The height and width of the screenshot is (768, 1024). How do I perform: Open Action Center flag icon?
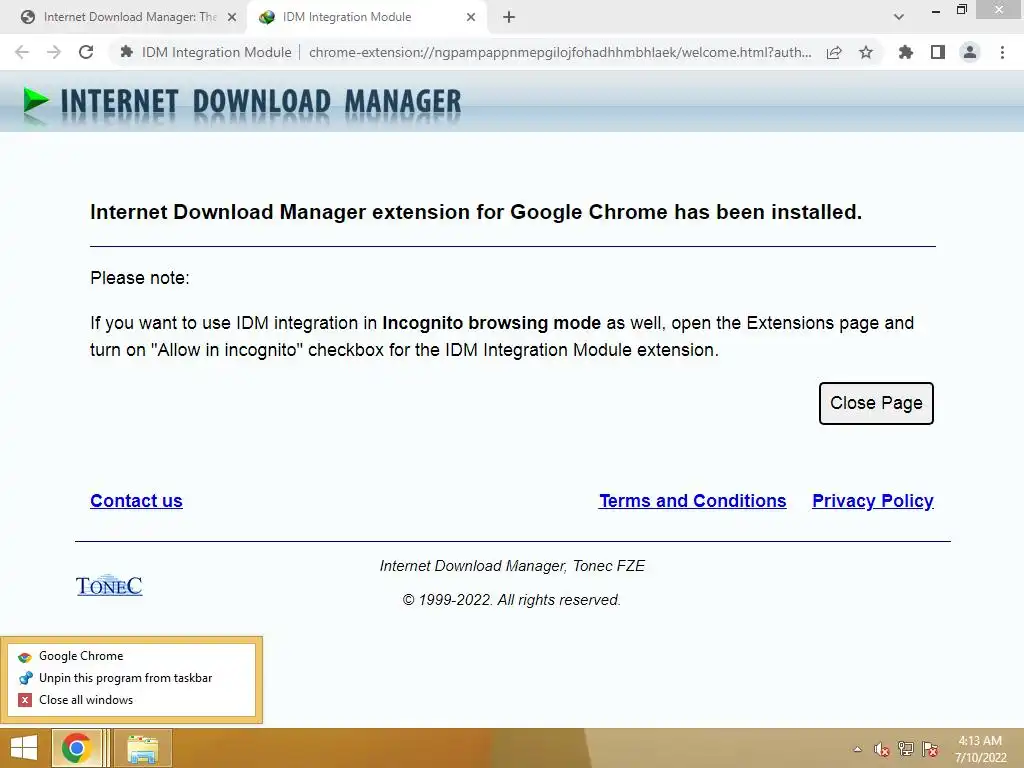coord(930,749)
